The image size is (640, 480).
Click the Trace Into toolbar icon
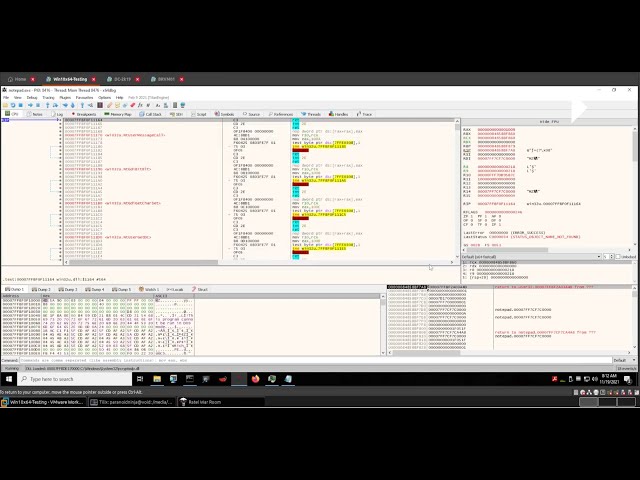[65, 105]
